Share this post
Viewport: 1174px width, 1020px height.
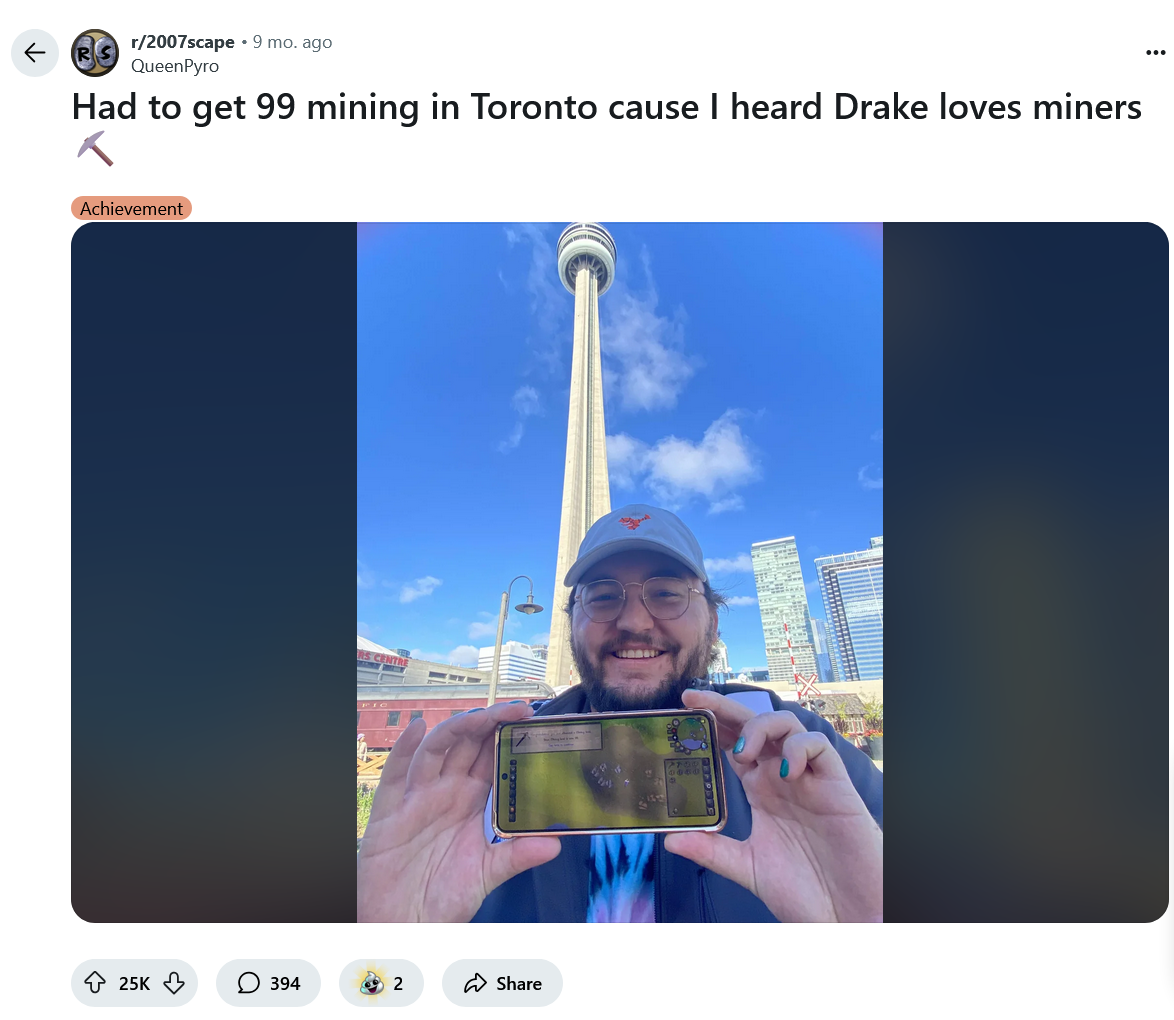[502, 983]
